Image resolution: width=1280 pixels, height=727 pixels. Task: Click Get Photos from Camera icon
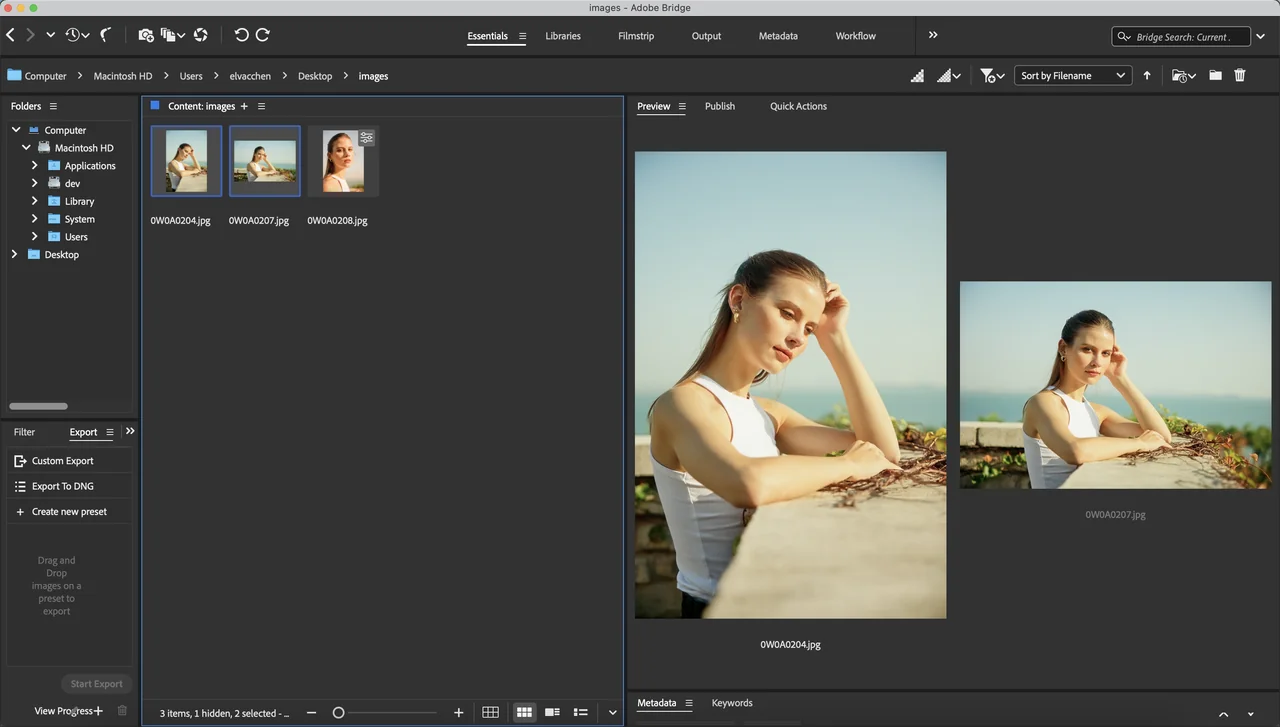(146, 35)
